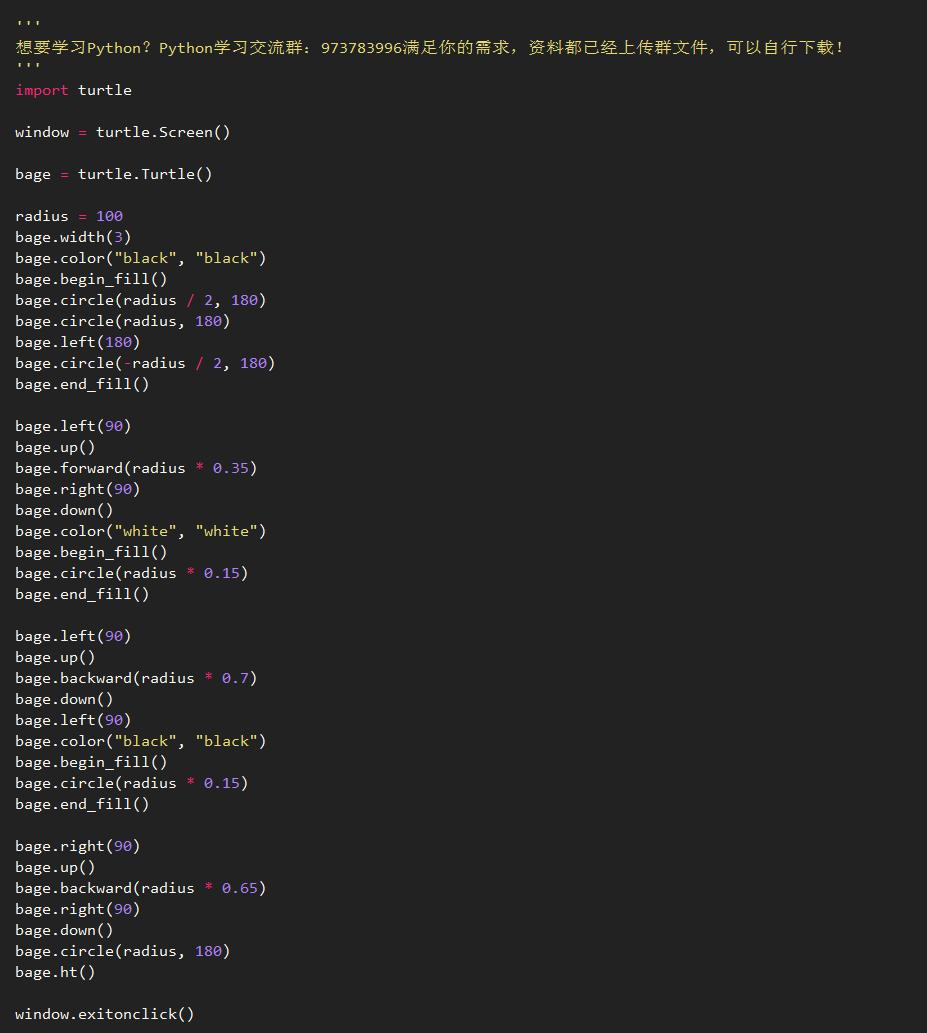
Task: Click the first "white" string literal
Action: point(145,531)
